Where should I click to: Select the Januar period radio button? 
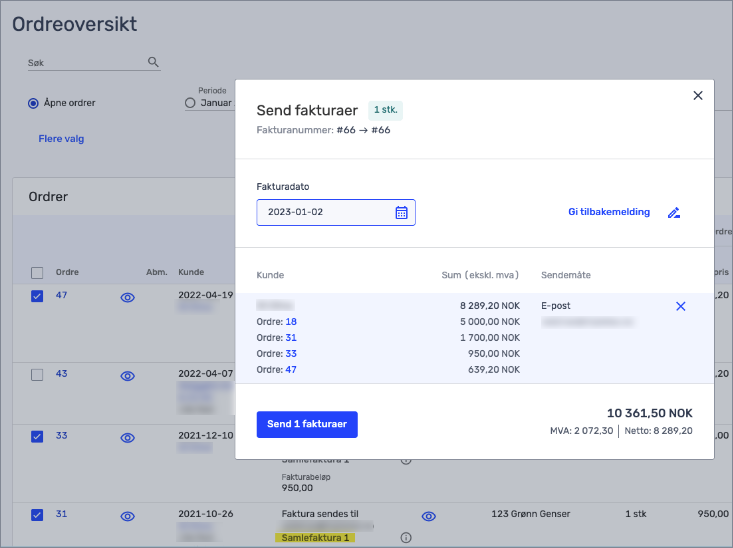[190, 103]
